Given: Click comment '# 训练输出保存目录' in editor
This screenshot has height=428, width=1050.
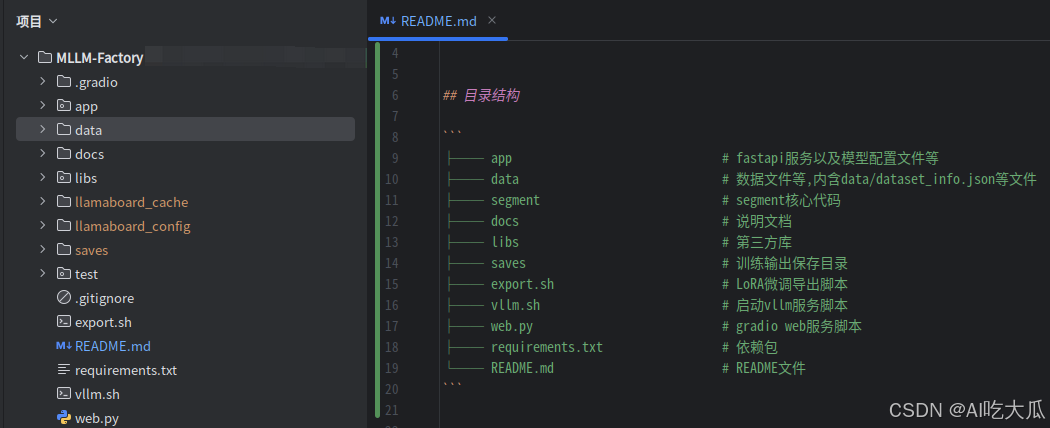Looking at the screenshot, I should coord(785,263).
